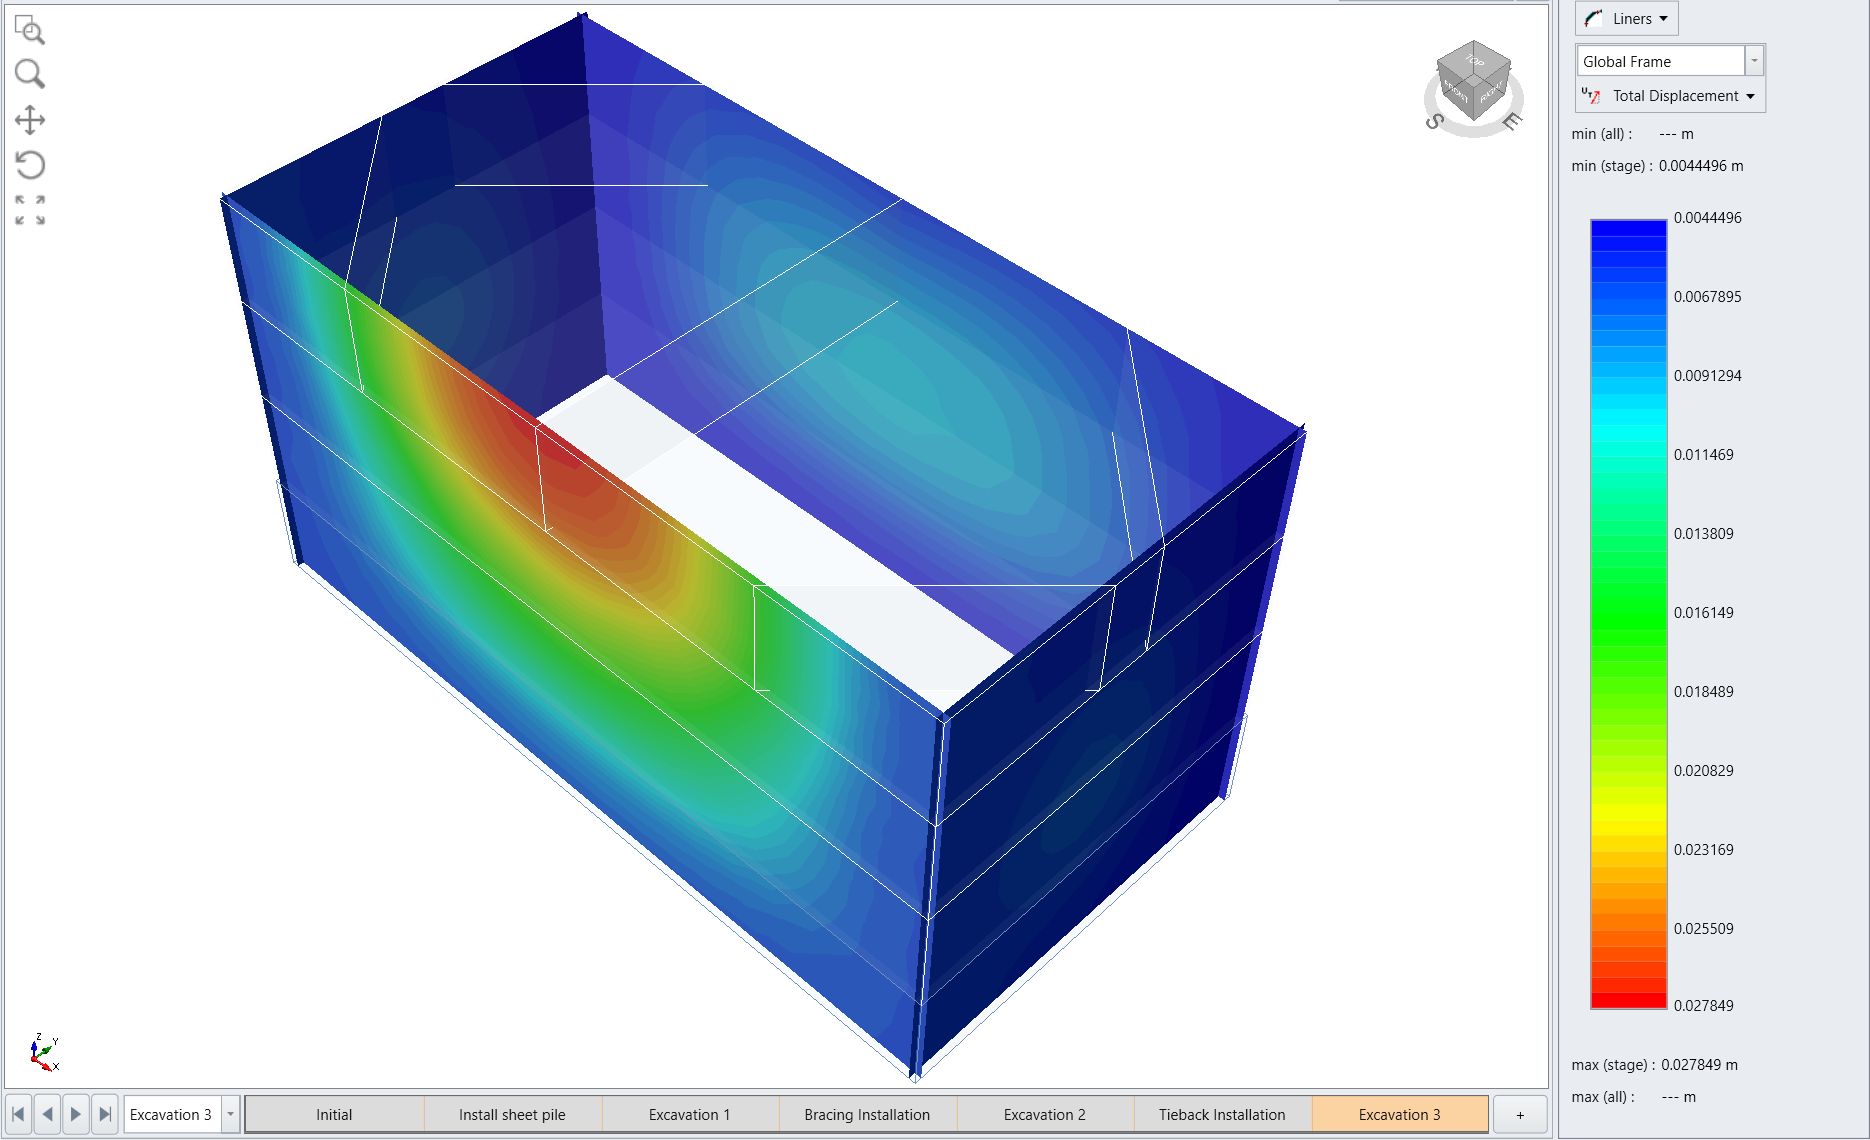Click the Total Displacement vector icon
The image size is (1870, 1140).
coord(1591,96)
